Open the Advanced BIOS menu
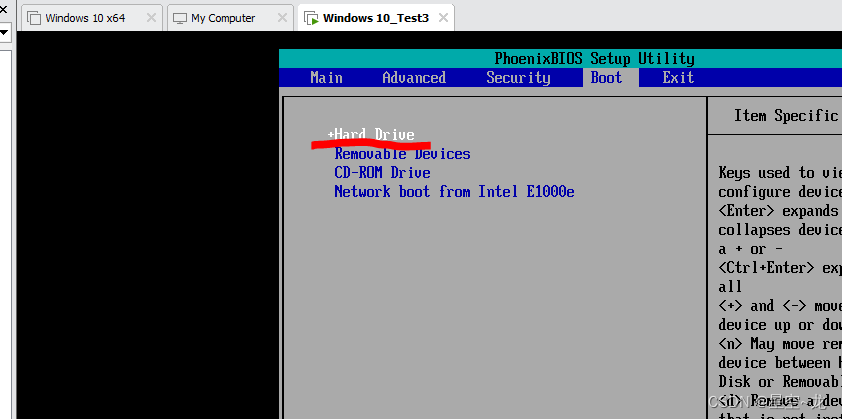The width and height of the screenshot is (842, 419). [414, 78]
